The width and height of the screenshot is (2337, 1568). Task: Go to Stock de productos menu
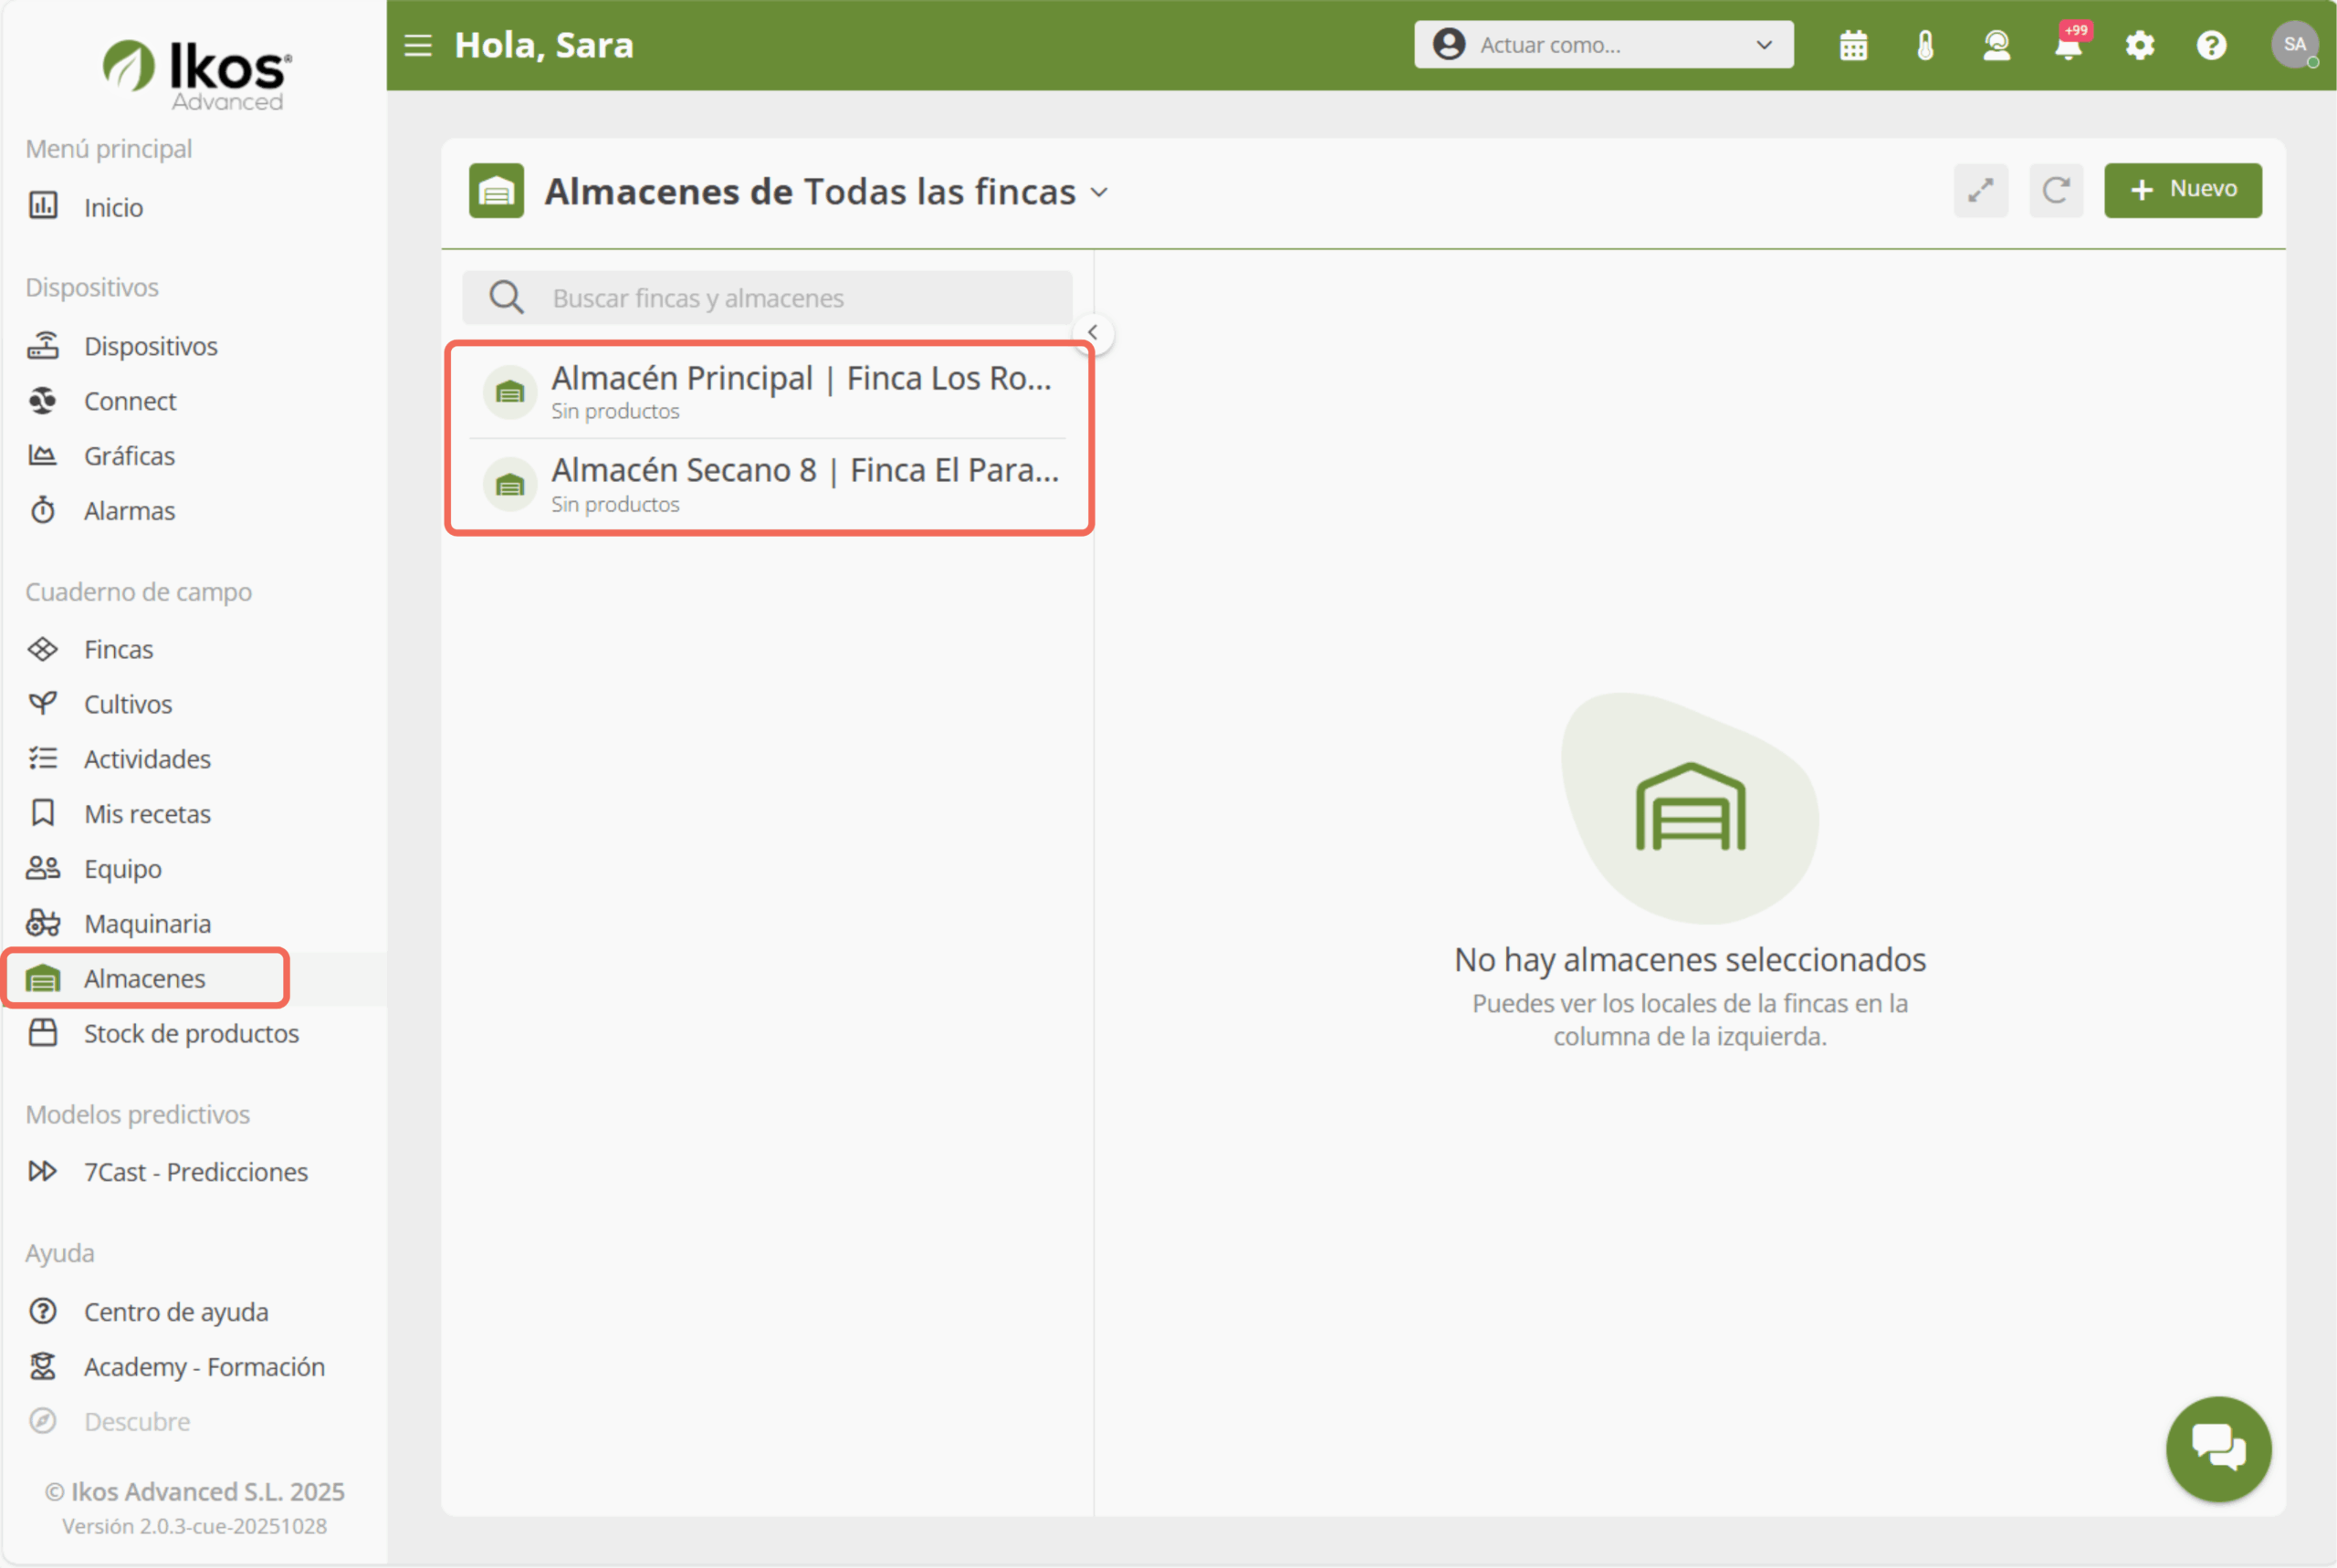click(x=190, y=1033)
